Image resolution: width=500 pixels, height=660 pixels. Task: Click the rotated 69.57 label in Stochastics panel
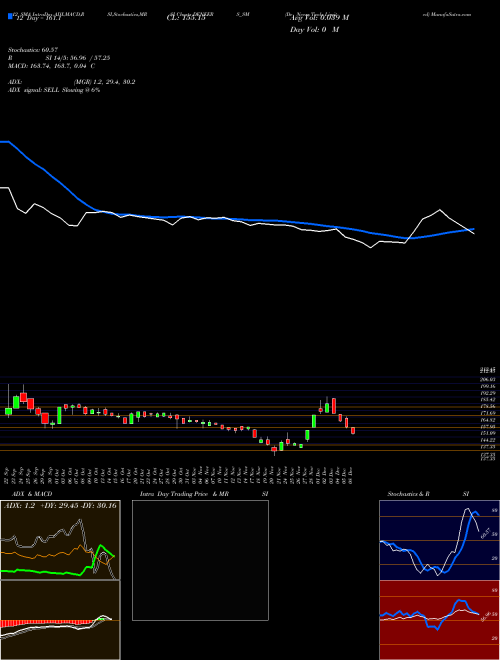[484, 533]
